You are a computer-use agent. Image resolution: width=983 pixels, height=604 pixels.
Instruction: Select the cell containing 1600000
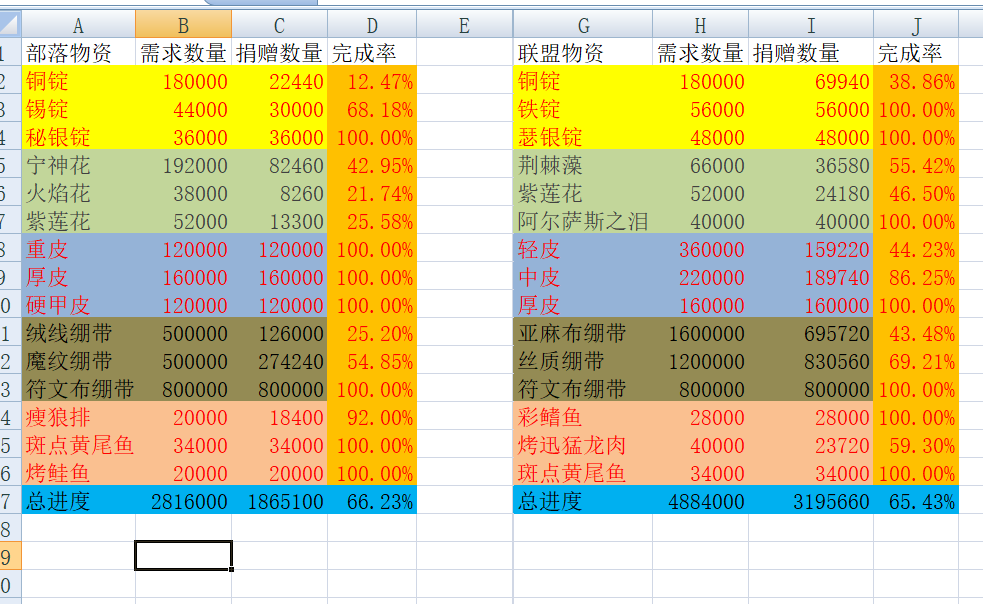(700, 333)
